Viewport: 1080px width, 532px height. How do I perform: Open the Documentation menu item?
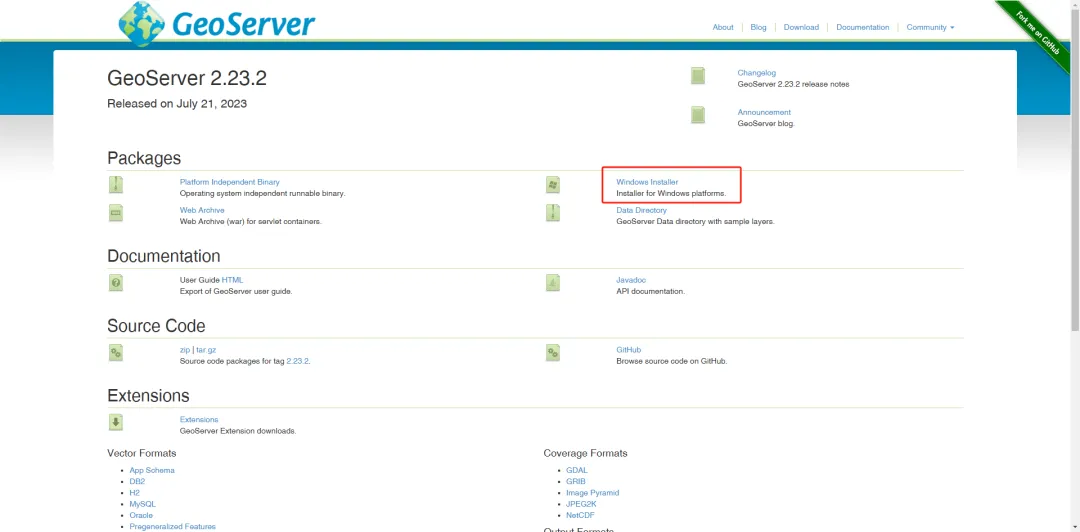[862, 27]
